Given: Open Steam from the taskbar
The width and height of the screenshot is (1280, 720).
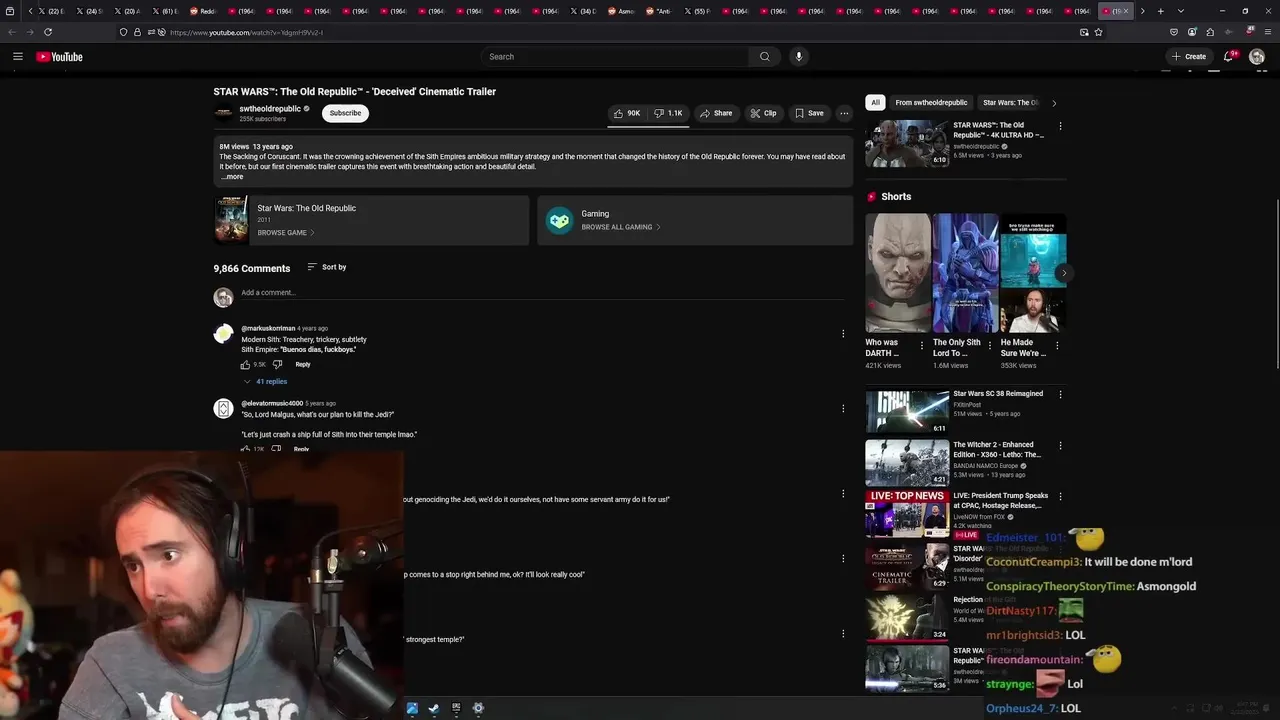Looking at the screenshot, I should 434,708.
